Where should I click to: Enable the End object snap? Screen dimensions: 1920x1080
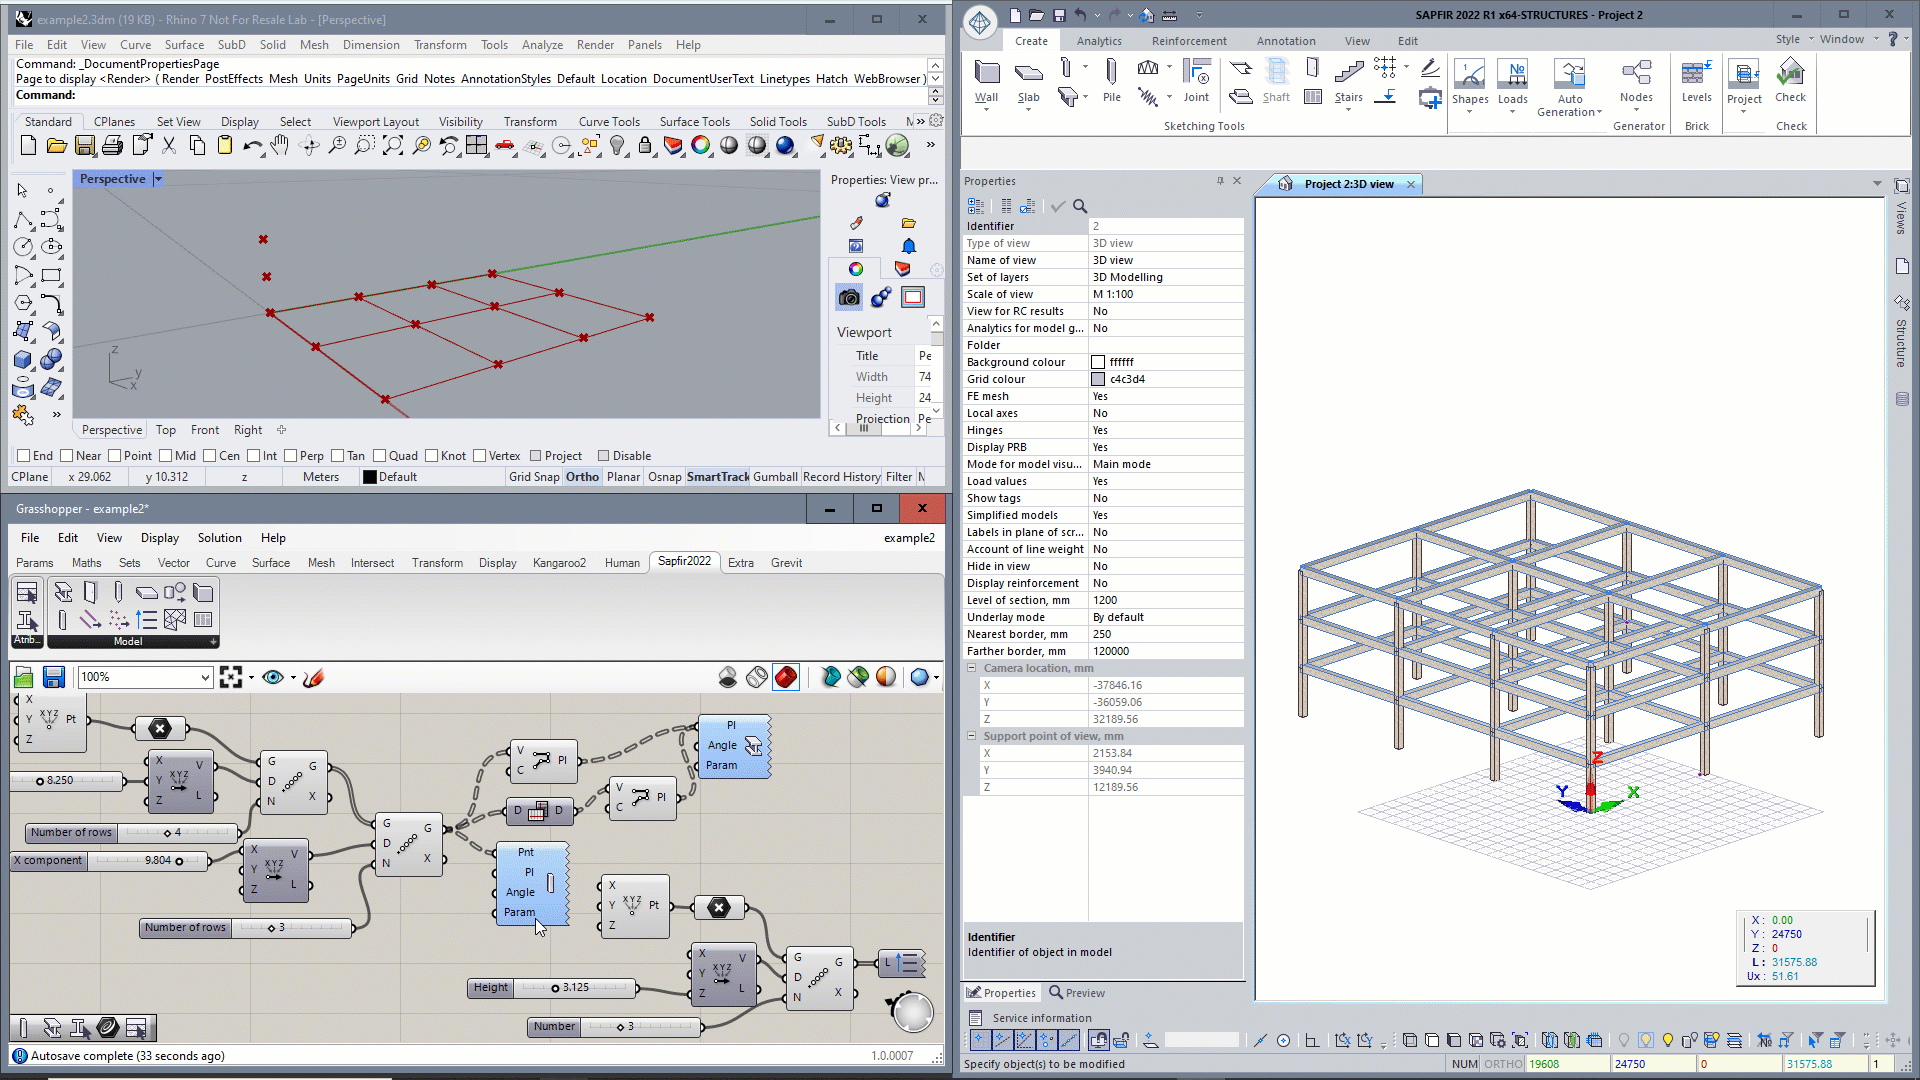tap(25, 455)
